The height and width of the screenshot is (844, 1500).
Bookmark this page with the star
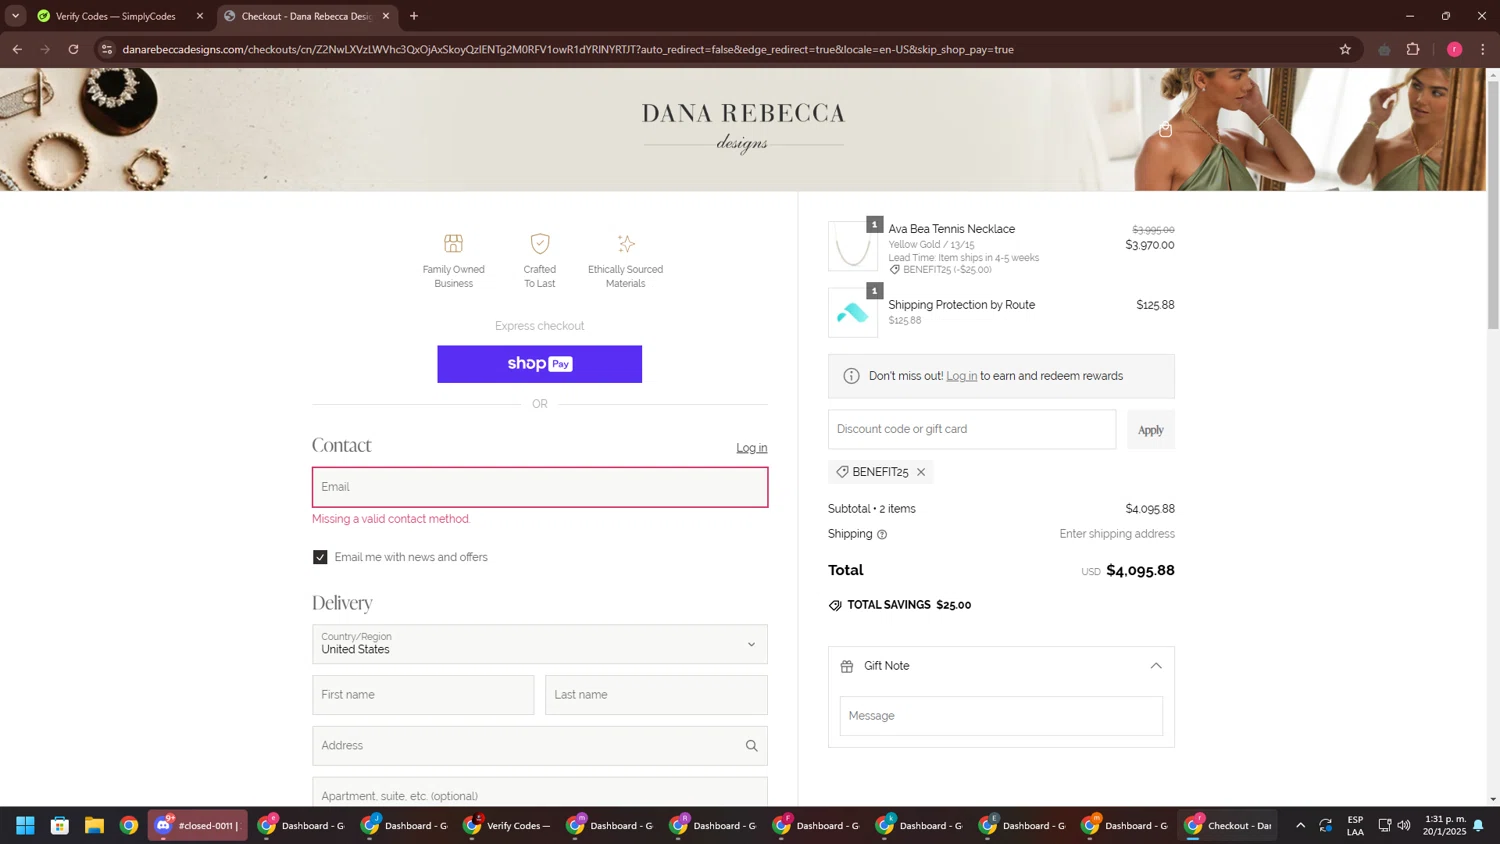pyautogui.click(x=1345, y=49)
